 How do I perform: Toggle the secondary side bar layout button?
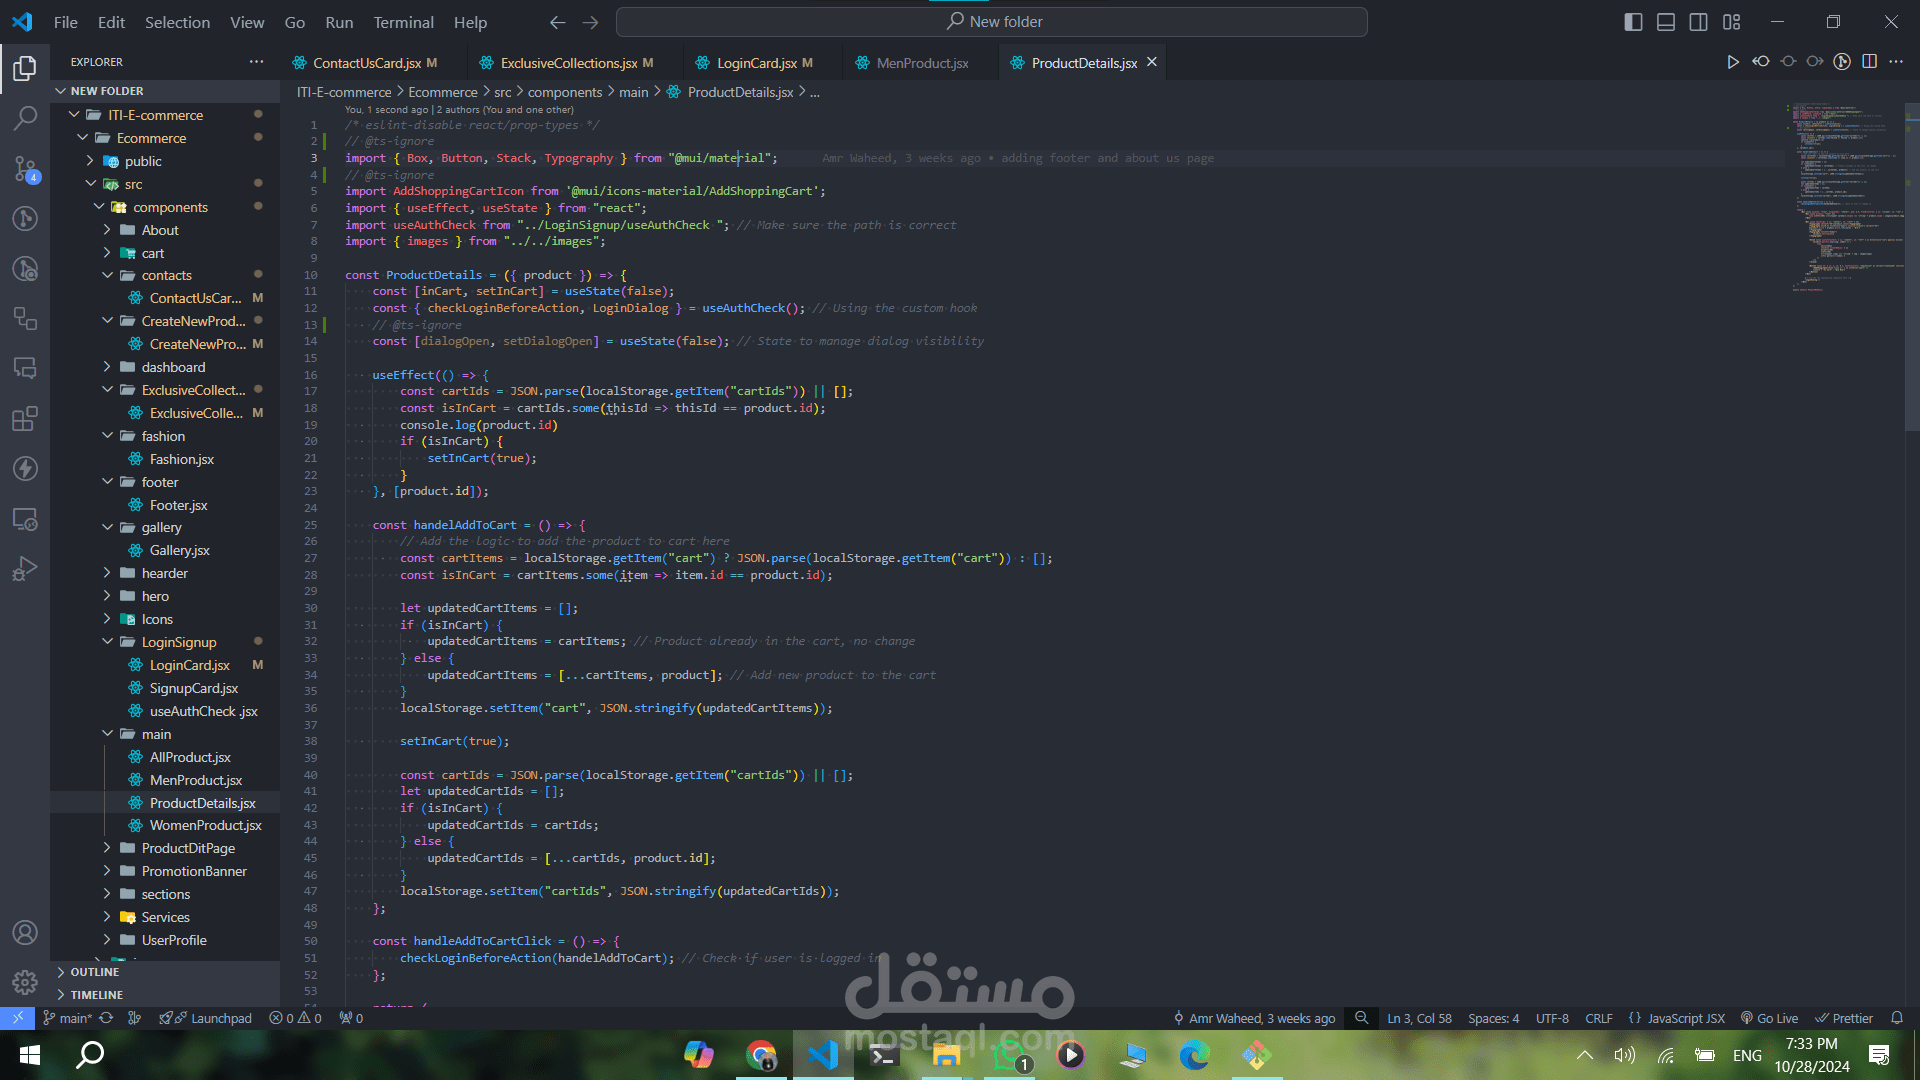click(x=1698, y=22)
